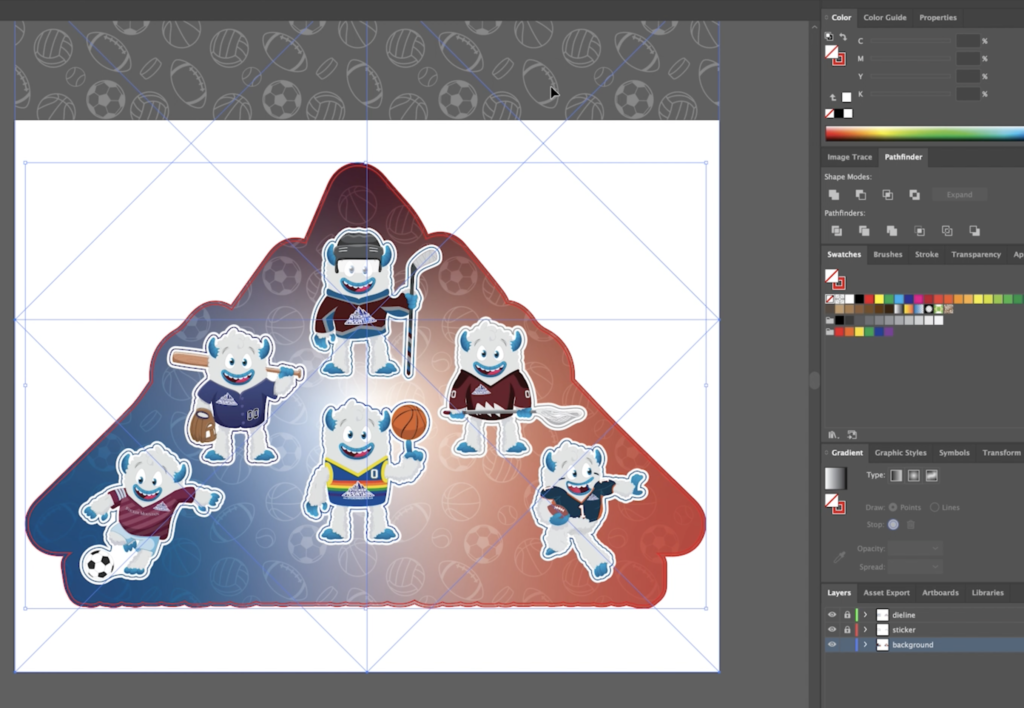This screenshot has width=1024, height=708.
Task: Click the lock icon on dieline layer
Action: click(847, 615)
